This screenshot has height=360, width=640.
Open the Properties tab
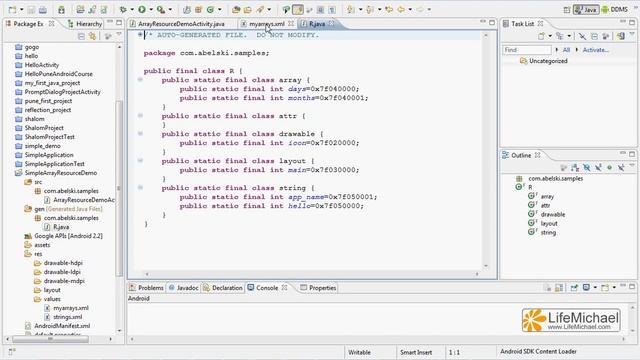[318, 288]
